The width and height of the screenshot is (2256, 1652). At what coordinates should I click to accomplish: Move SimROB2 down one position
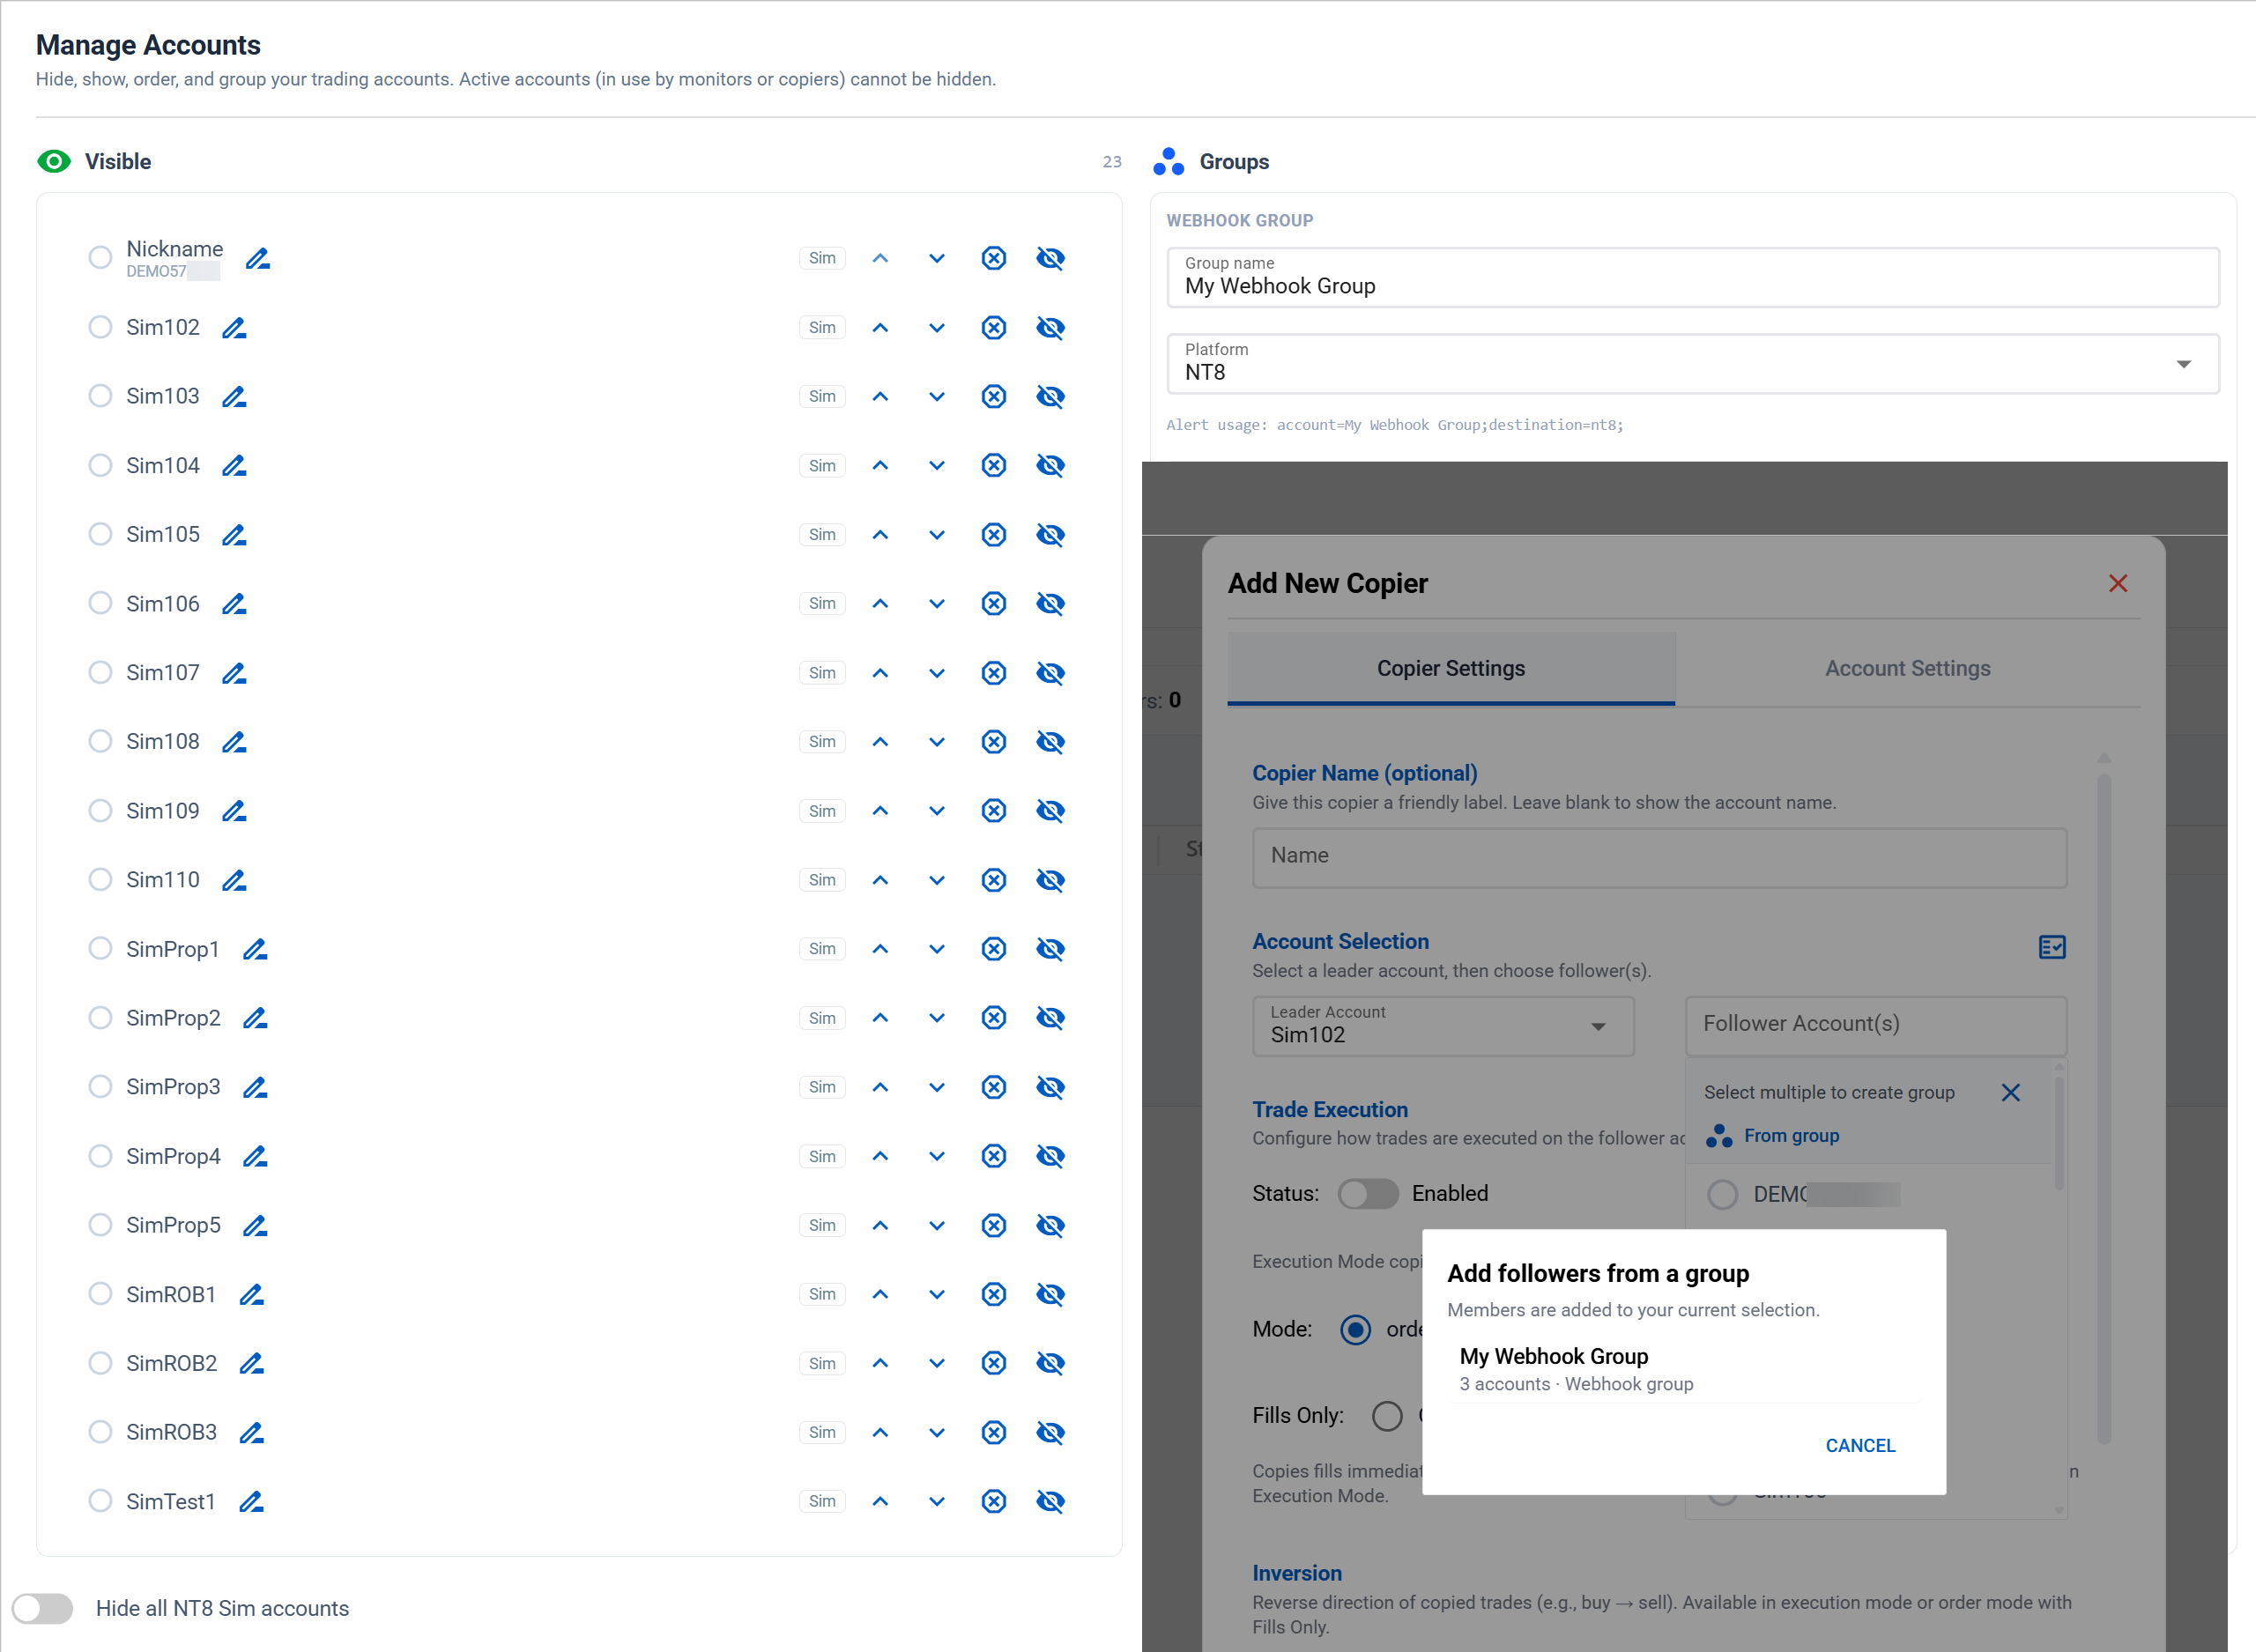(x=937, y=1363)
